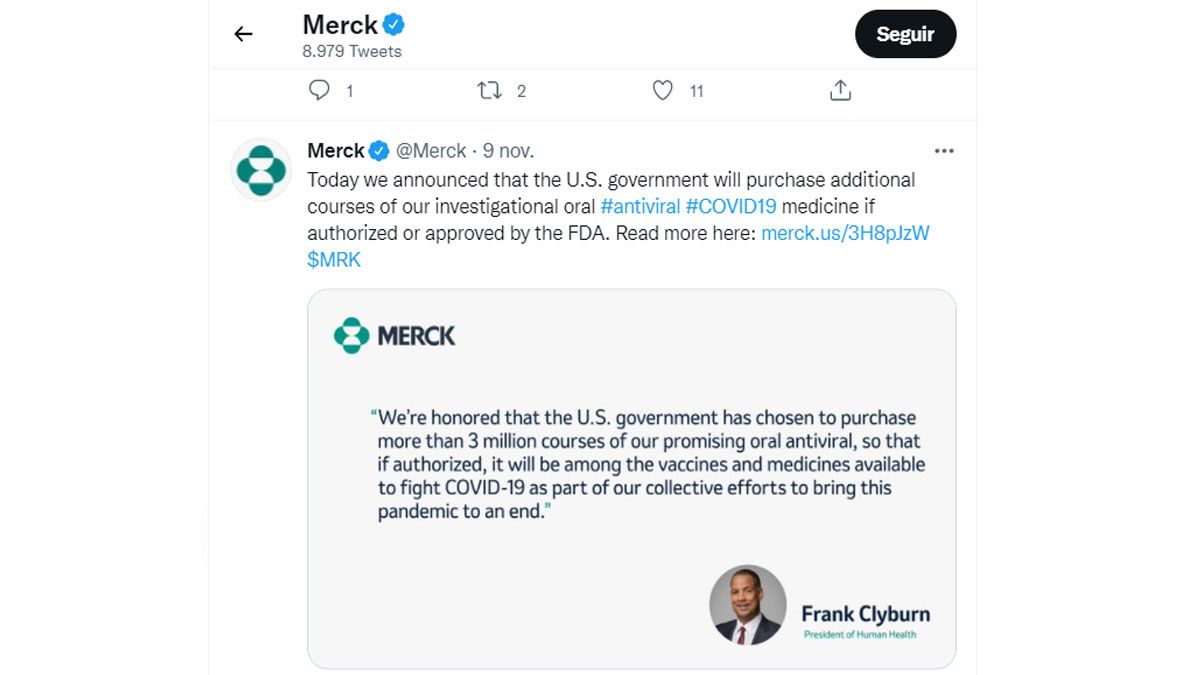This screenshot has height=675, width=1200.
Task: Click the back arrow icon
Action: tap(243, 34)
